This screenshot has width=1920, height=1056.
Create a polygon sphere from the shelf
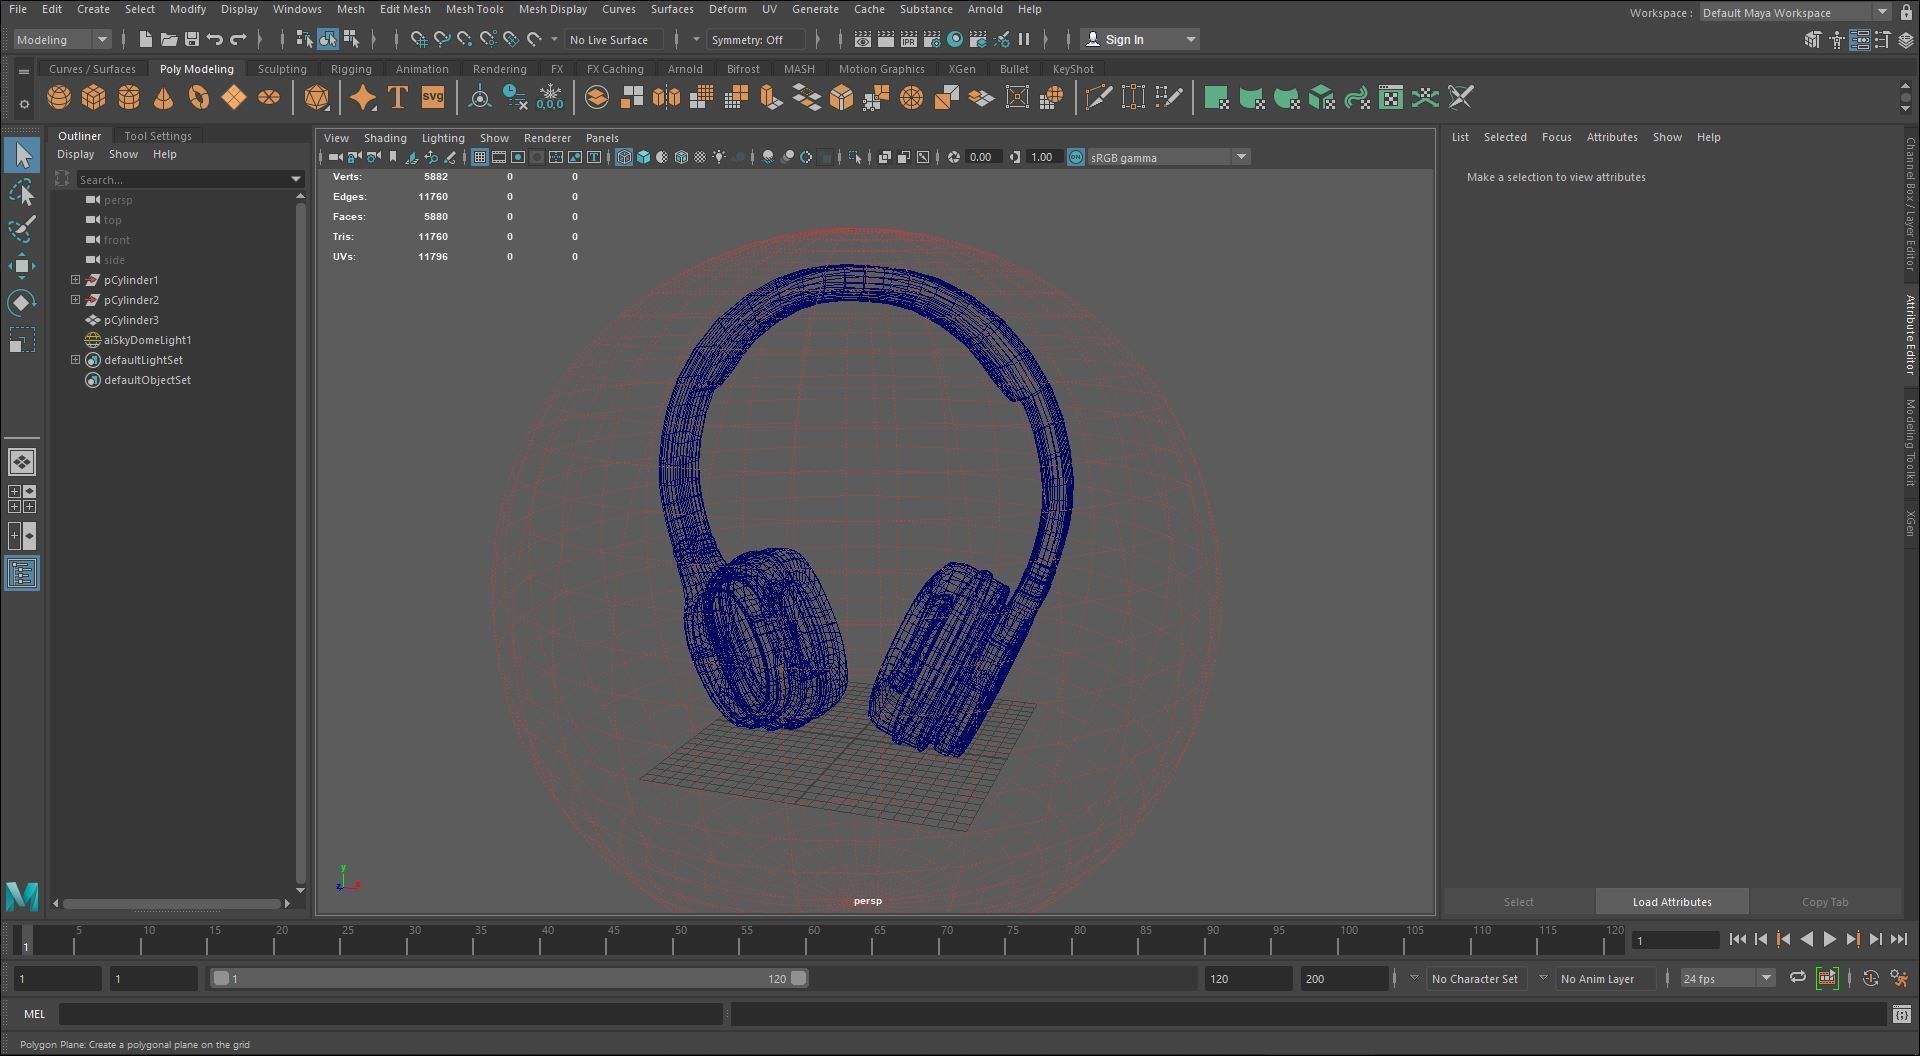point(59,98)
